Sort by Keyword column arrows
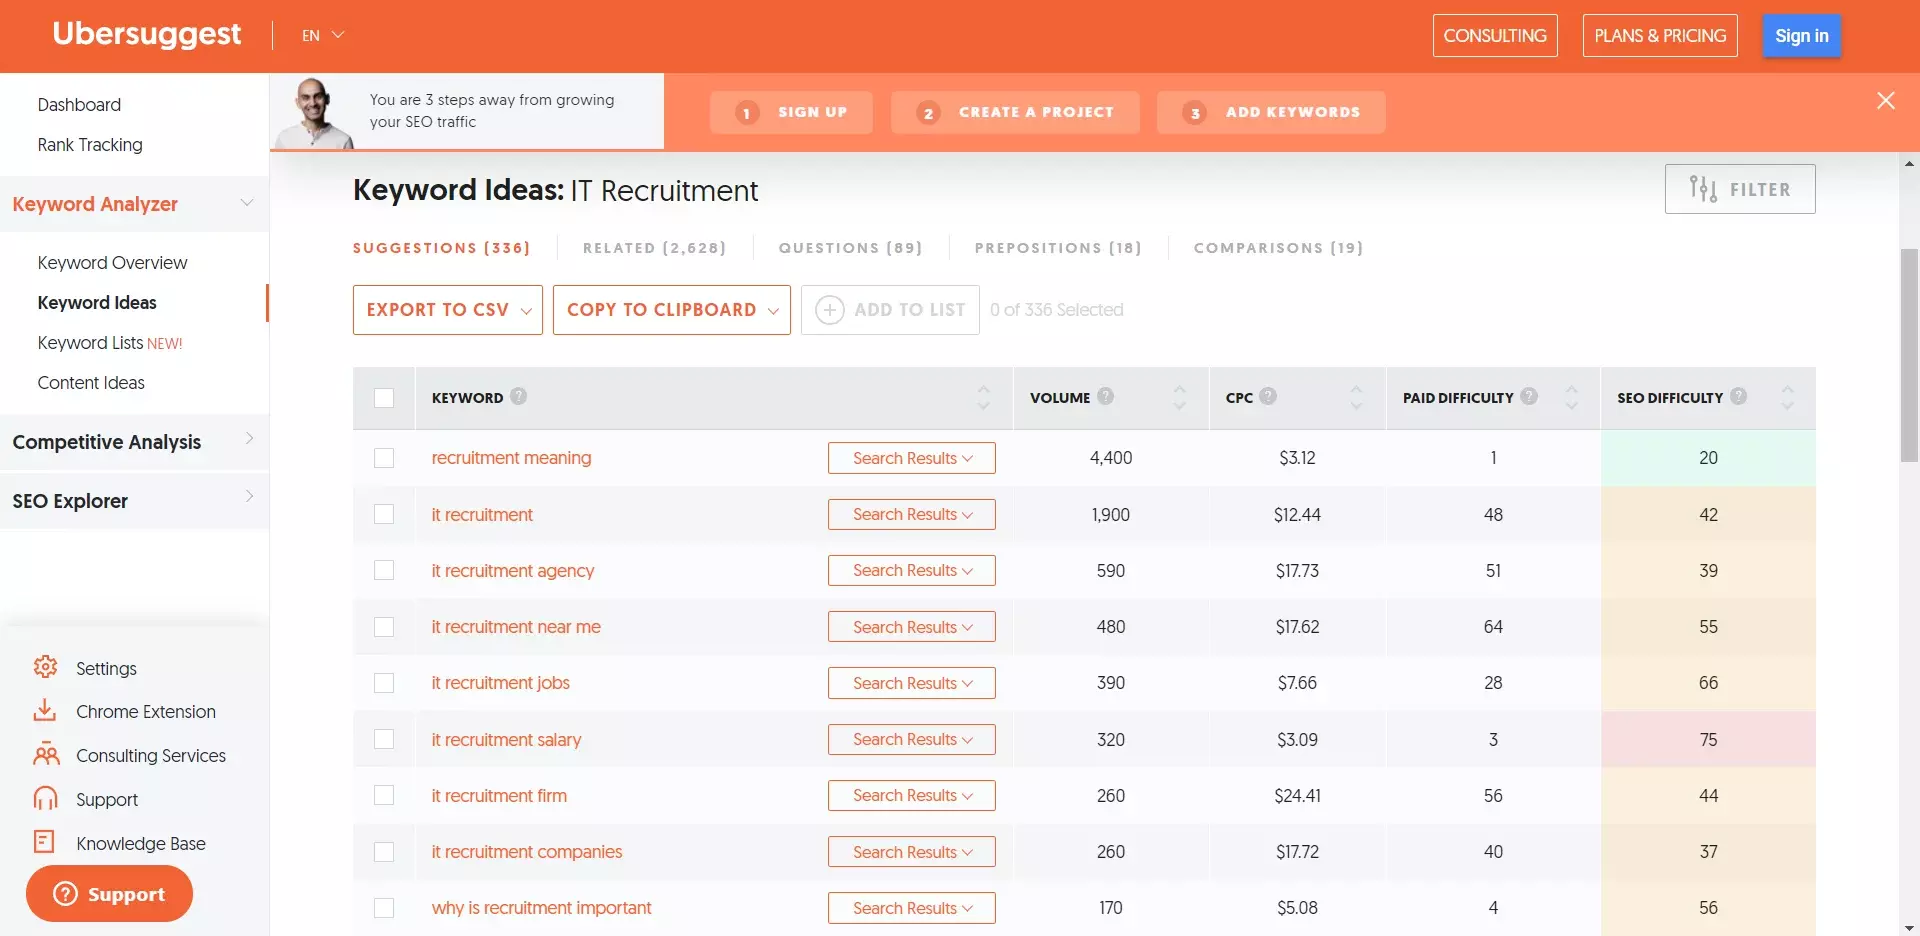 point(984,398)
